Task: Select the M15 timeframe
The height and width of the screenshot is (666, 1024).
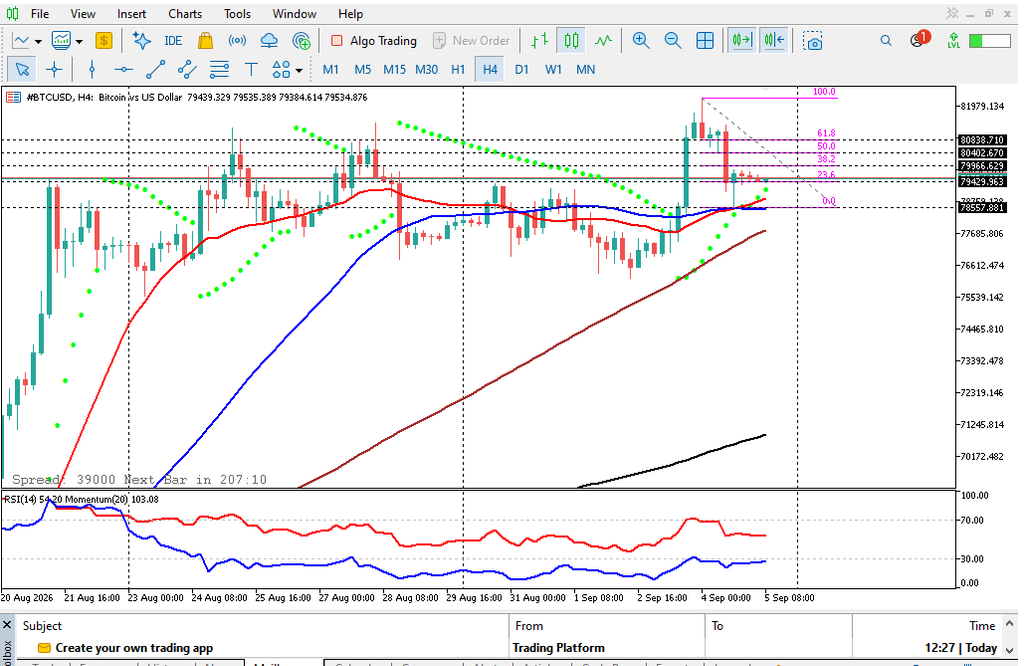Action: click(394, 69)
